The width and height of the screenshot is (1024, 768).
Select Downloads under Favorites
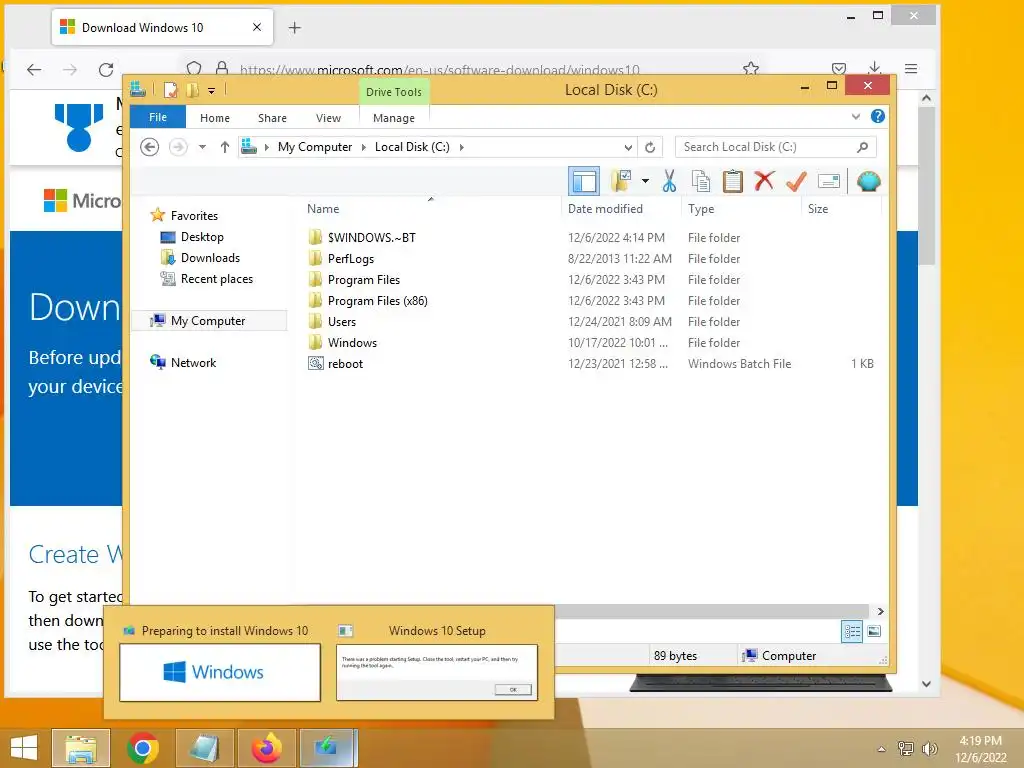pos(210,257)
